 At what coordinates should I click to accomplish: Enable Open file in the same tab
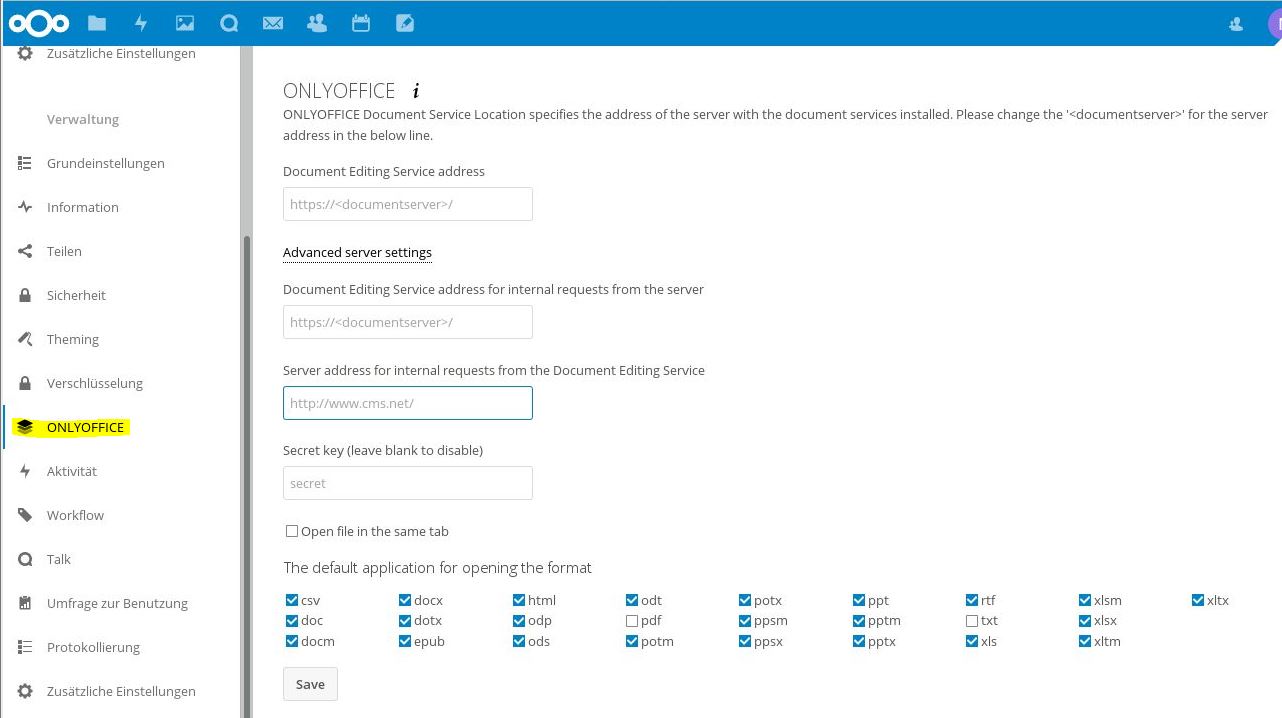pos(292,532)
